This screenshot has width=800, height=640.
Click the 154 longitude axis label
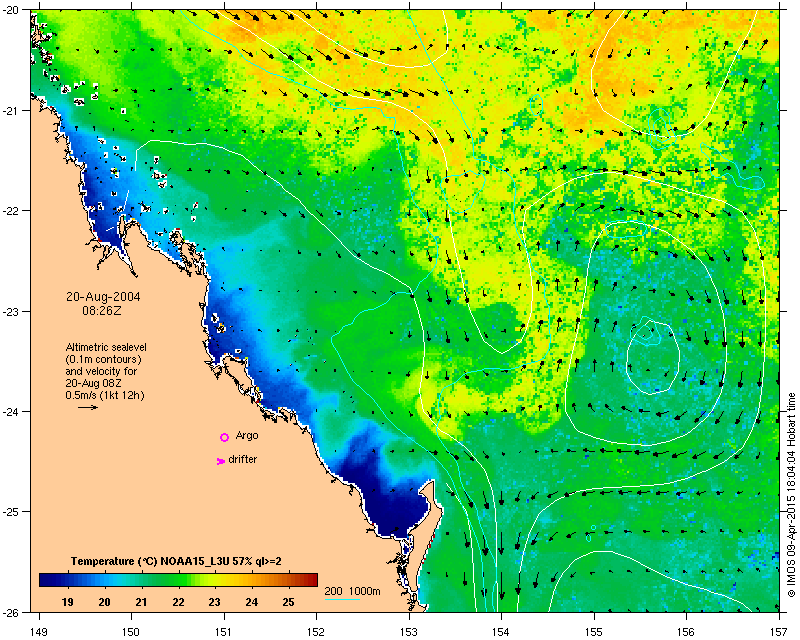click(x=502, y=632)
